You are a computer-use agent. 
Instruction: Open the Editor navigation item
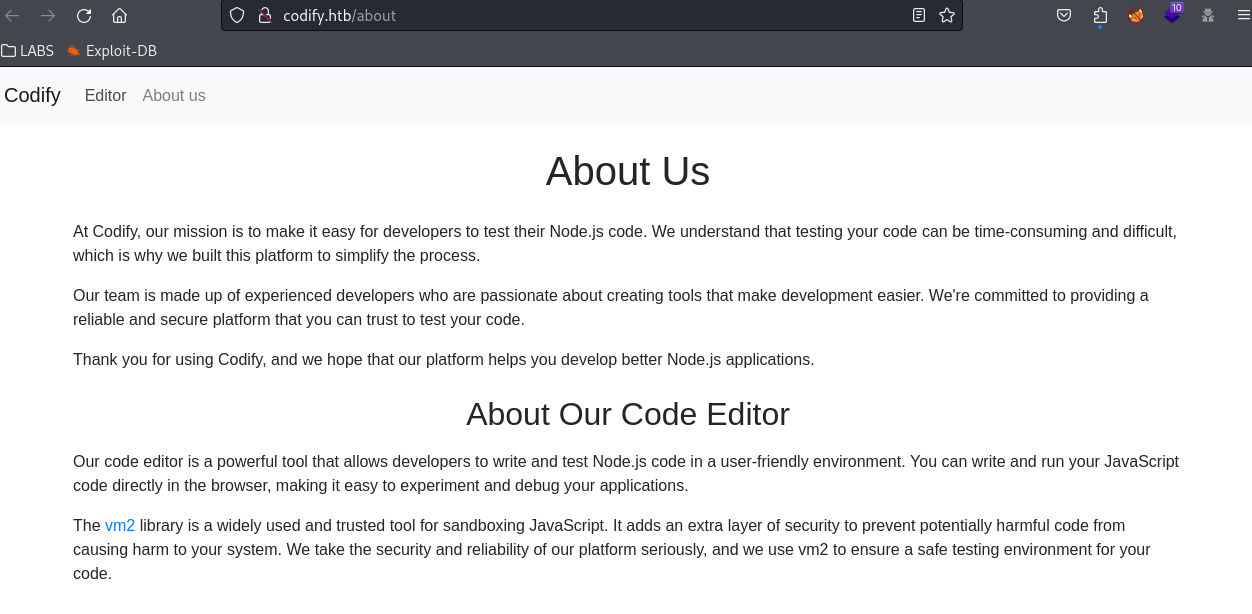(105, 96)
